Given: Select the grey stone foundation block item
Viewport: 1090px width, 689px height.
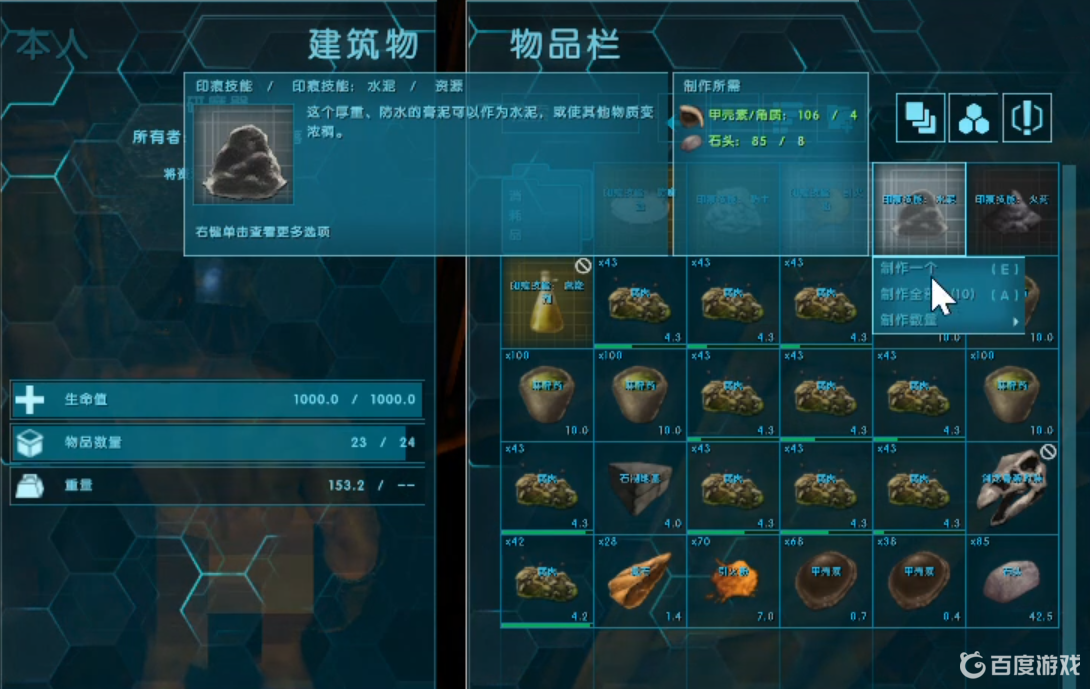Looking at the screenshot, I should point(640,488).
